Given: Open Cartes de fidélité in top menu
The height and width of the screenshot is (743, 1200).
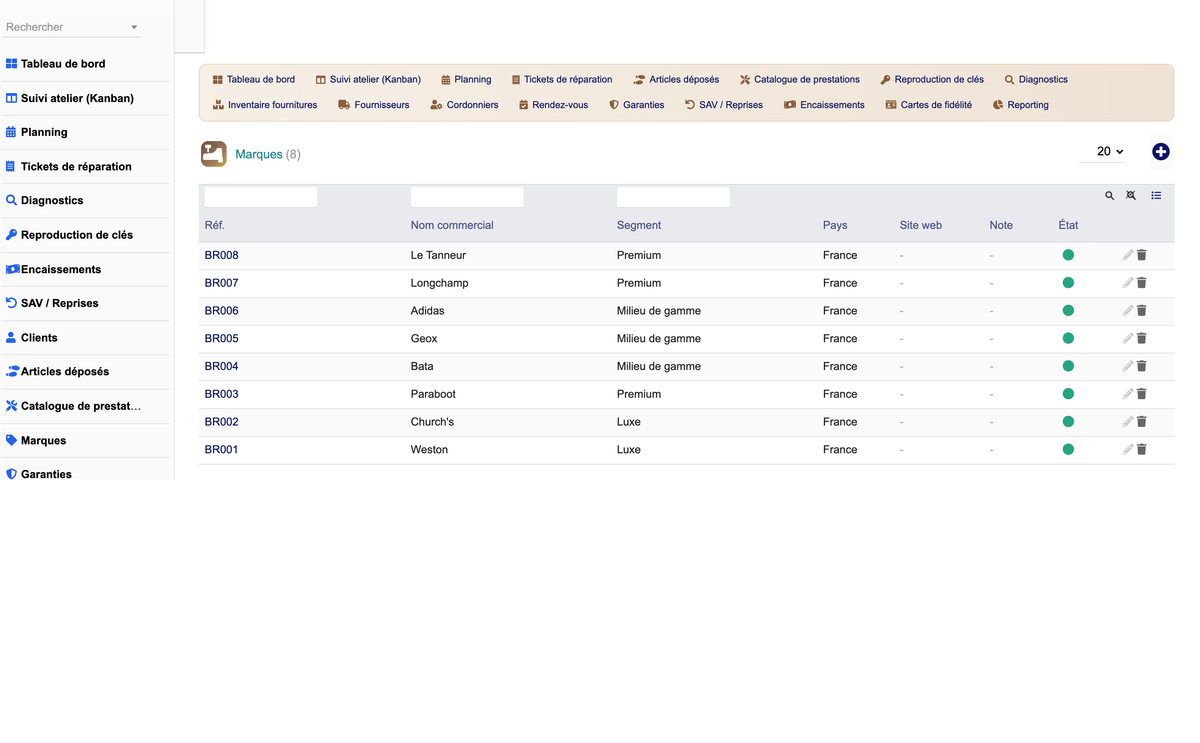Looking at the screenshot, I should (929, 105).
